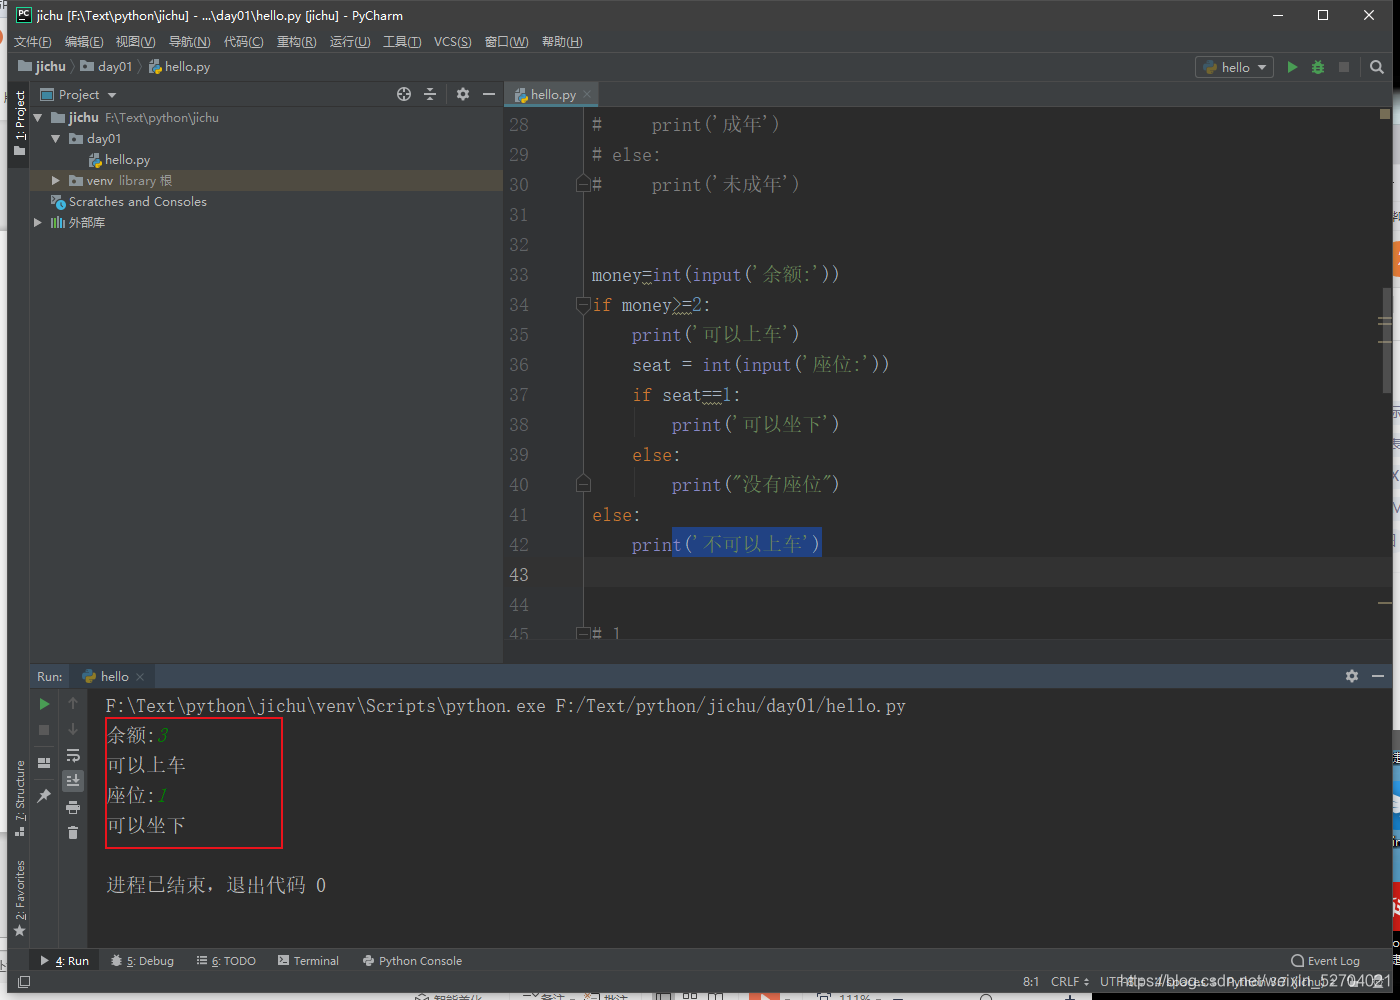Open the VCS(S) menu
Image resolution: width=1400 pixels, height=1000 pixels.
(x=453, y=41)
